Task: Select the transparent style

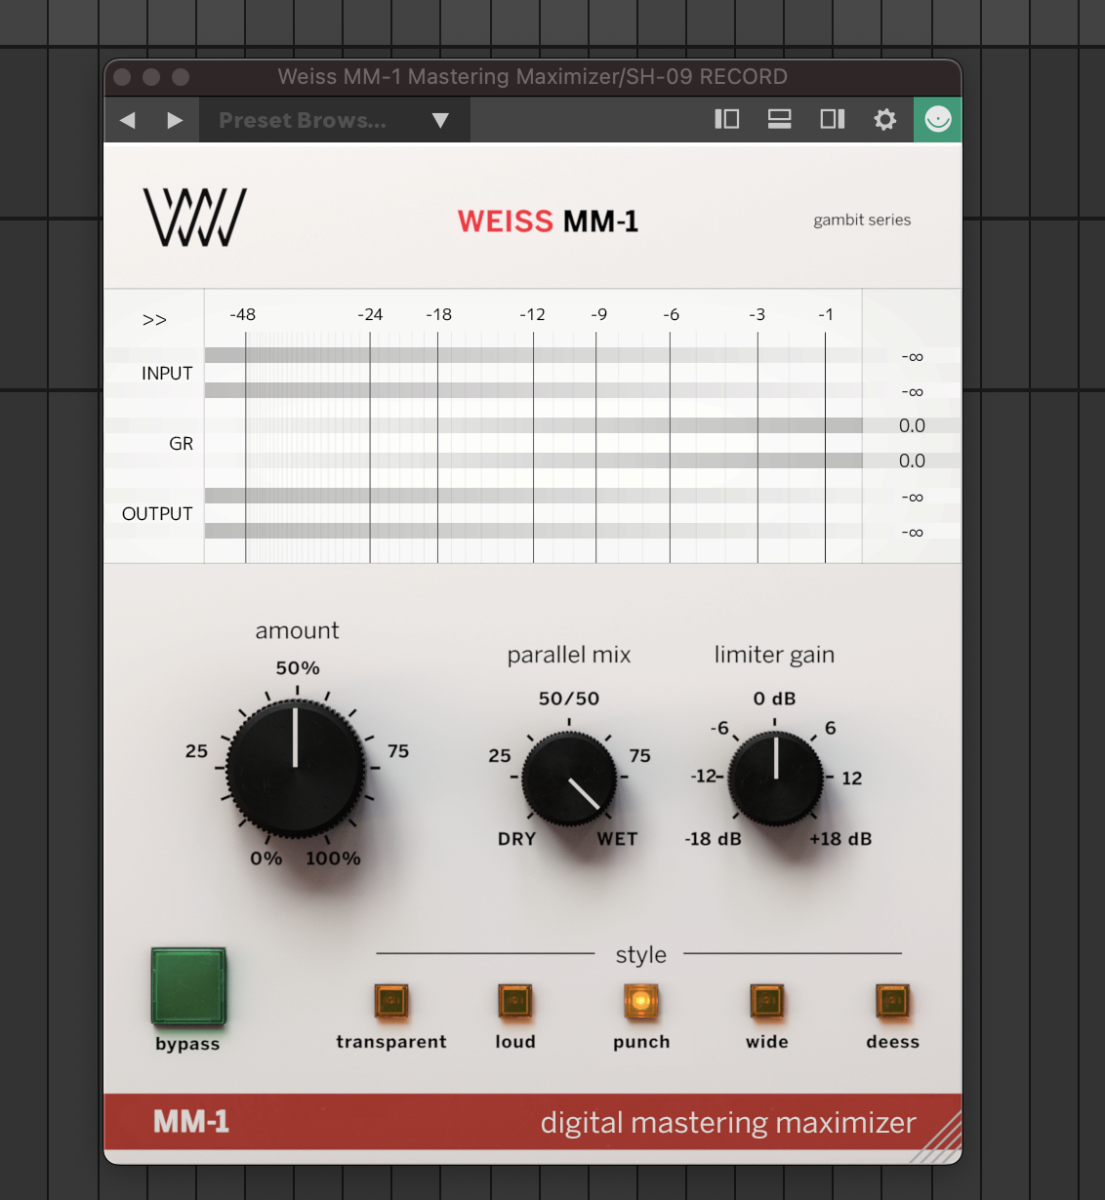Action: pos(391,1001)
